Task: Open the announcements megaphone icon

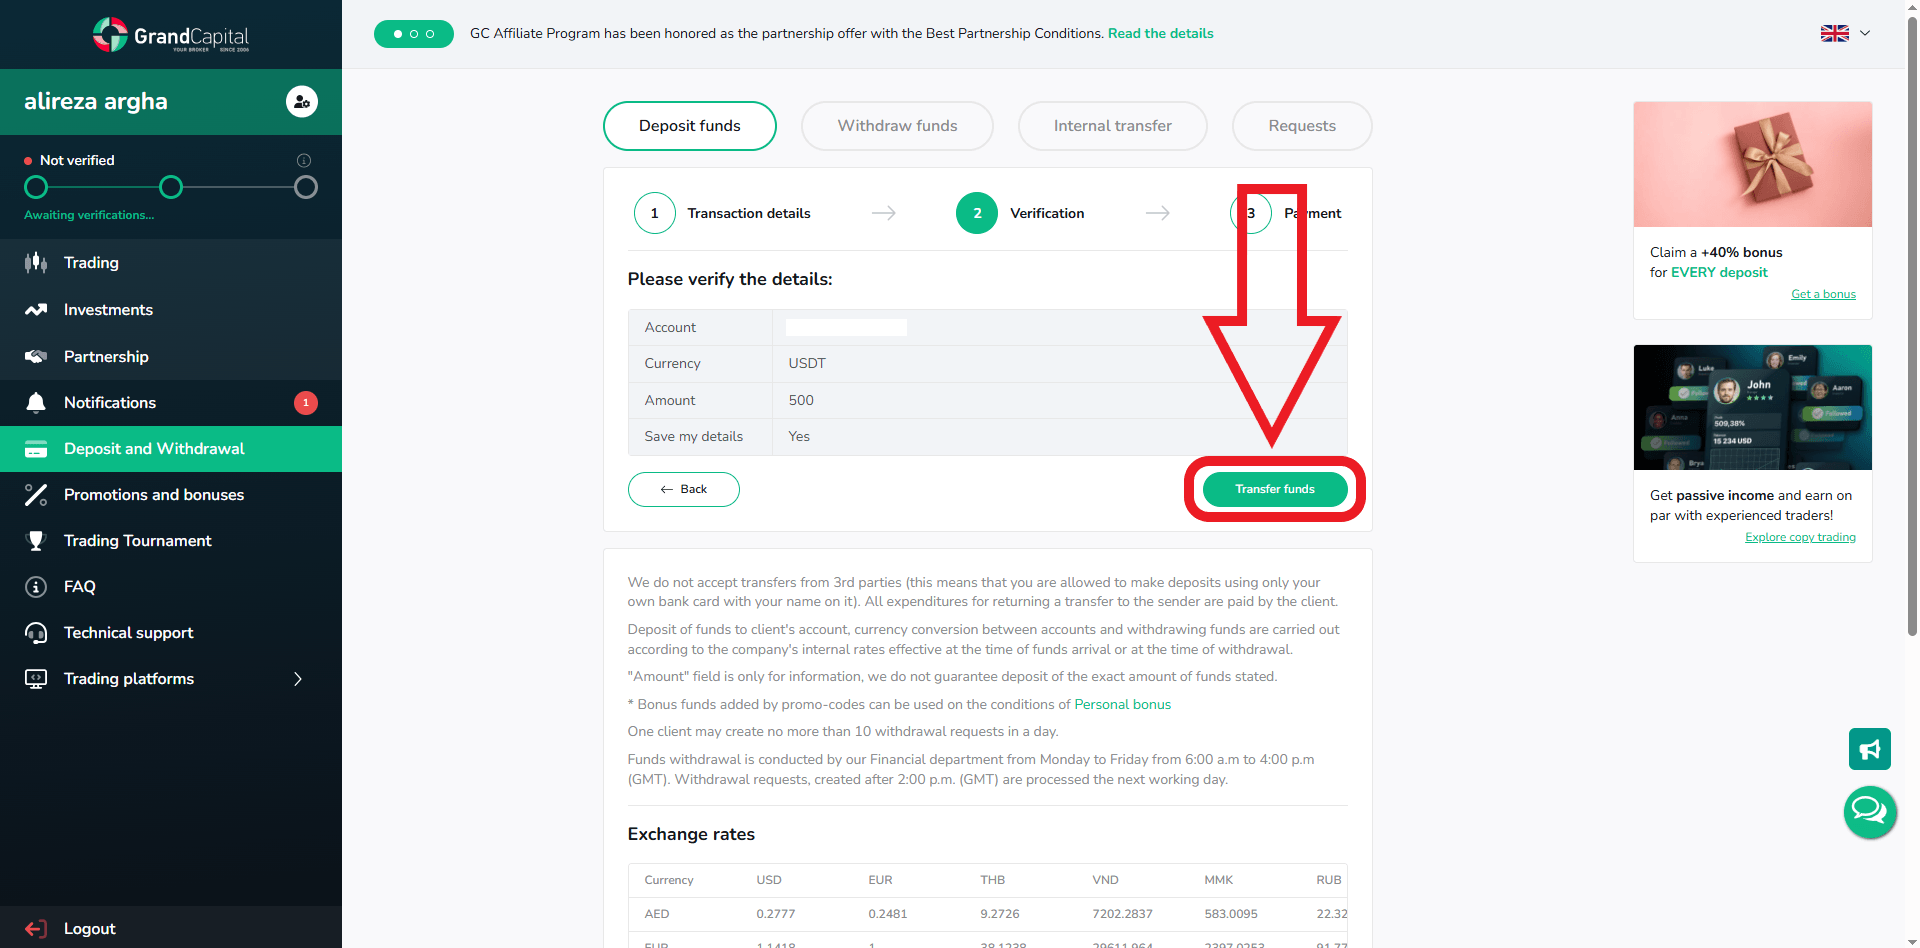Action: pos(1869,749)
